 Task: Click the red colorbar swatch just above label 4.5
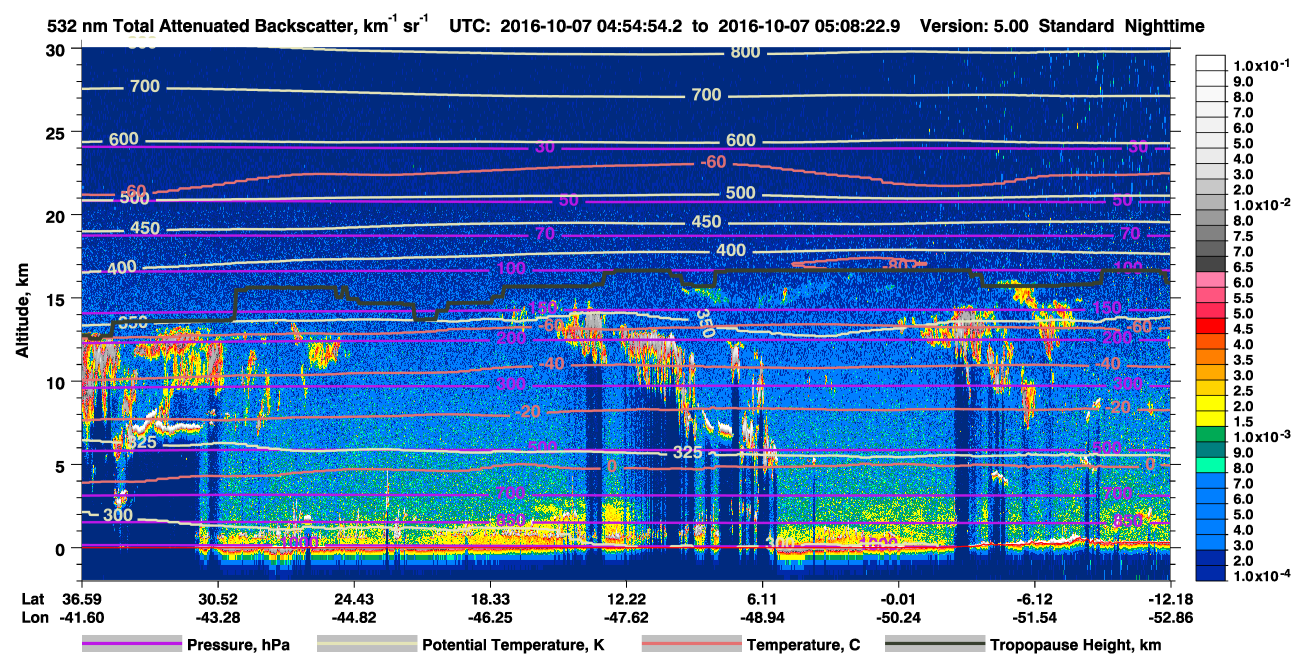click(1211, 325)
